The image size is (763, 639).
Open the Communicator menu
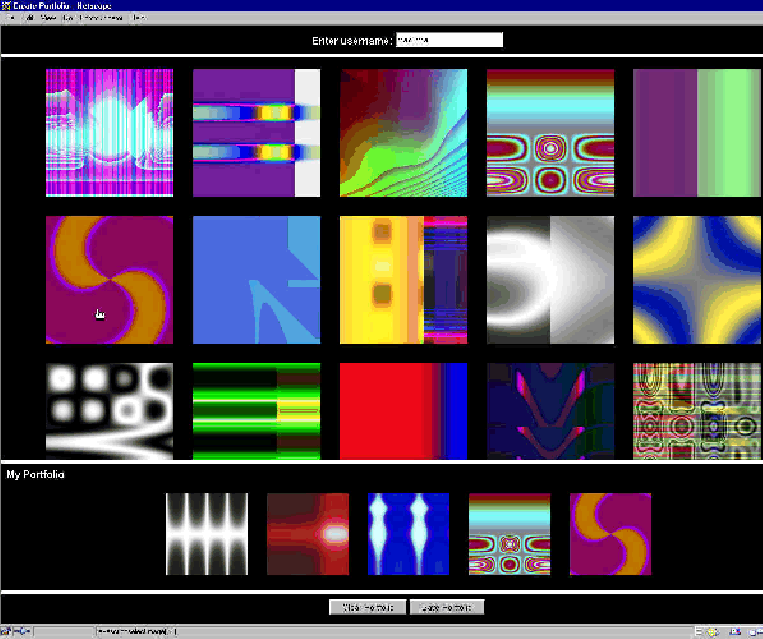coord(103,18)
